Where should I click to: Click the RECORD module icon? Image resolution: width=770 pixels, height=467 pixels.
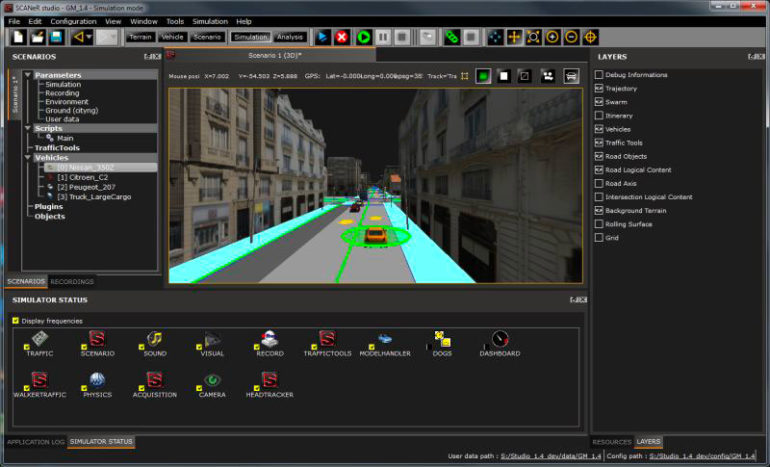click(269, 339)
